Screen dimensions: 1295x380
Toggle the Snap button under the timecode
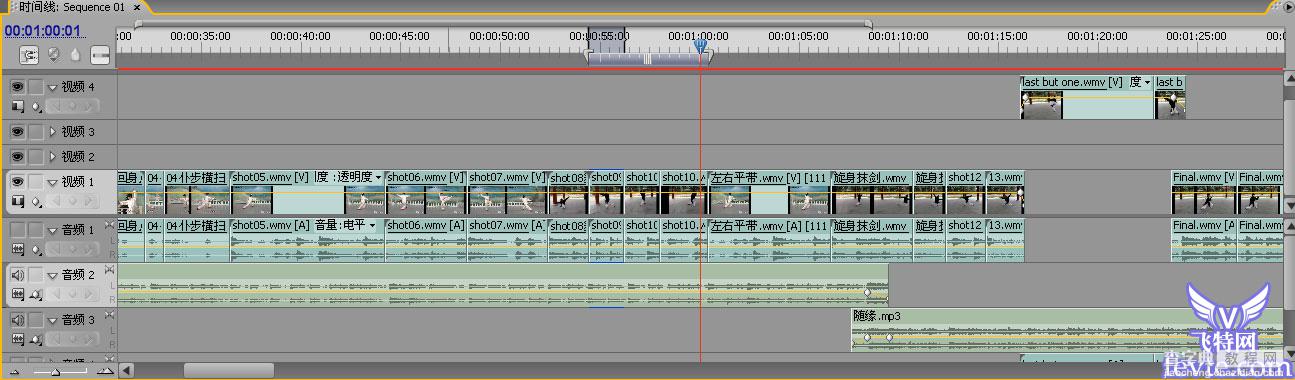click(29, 54)
